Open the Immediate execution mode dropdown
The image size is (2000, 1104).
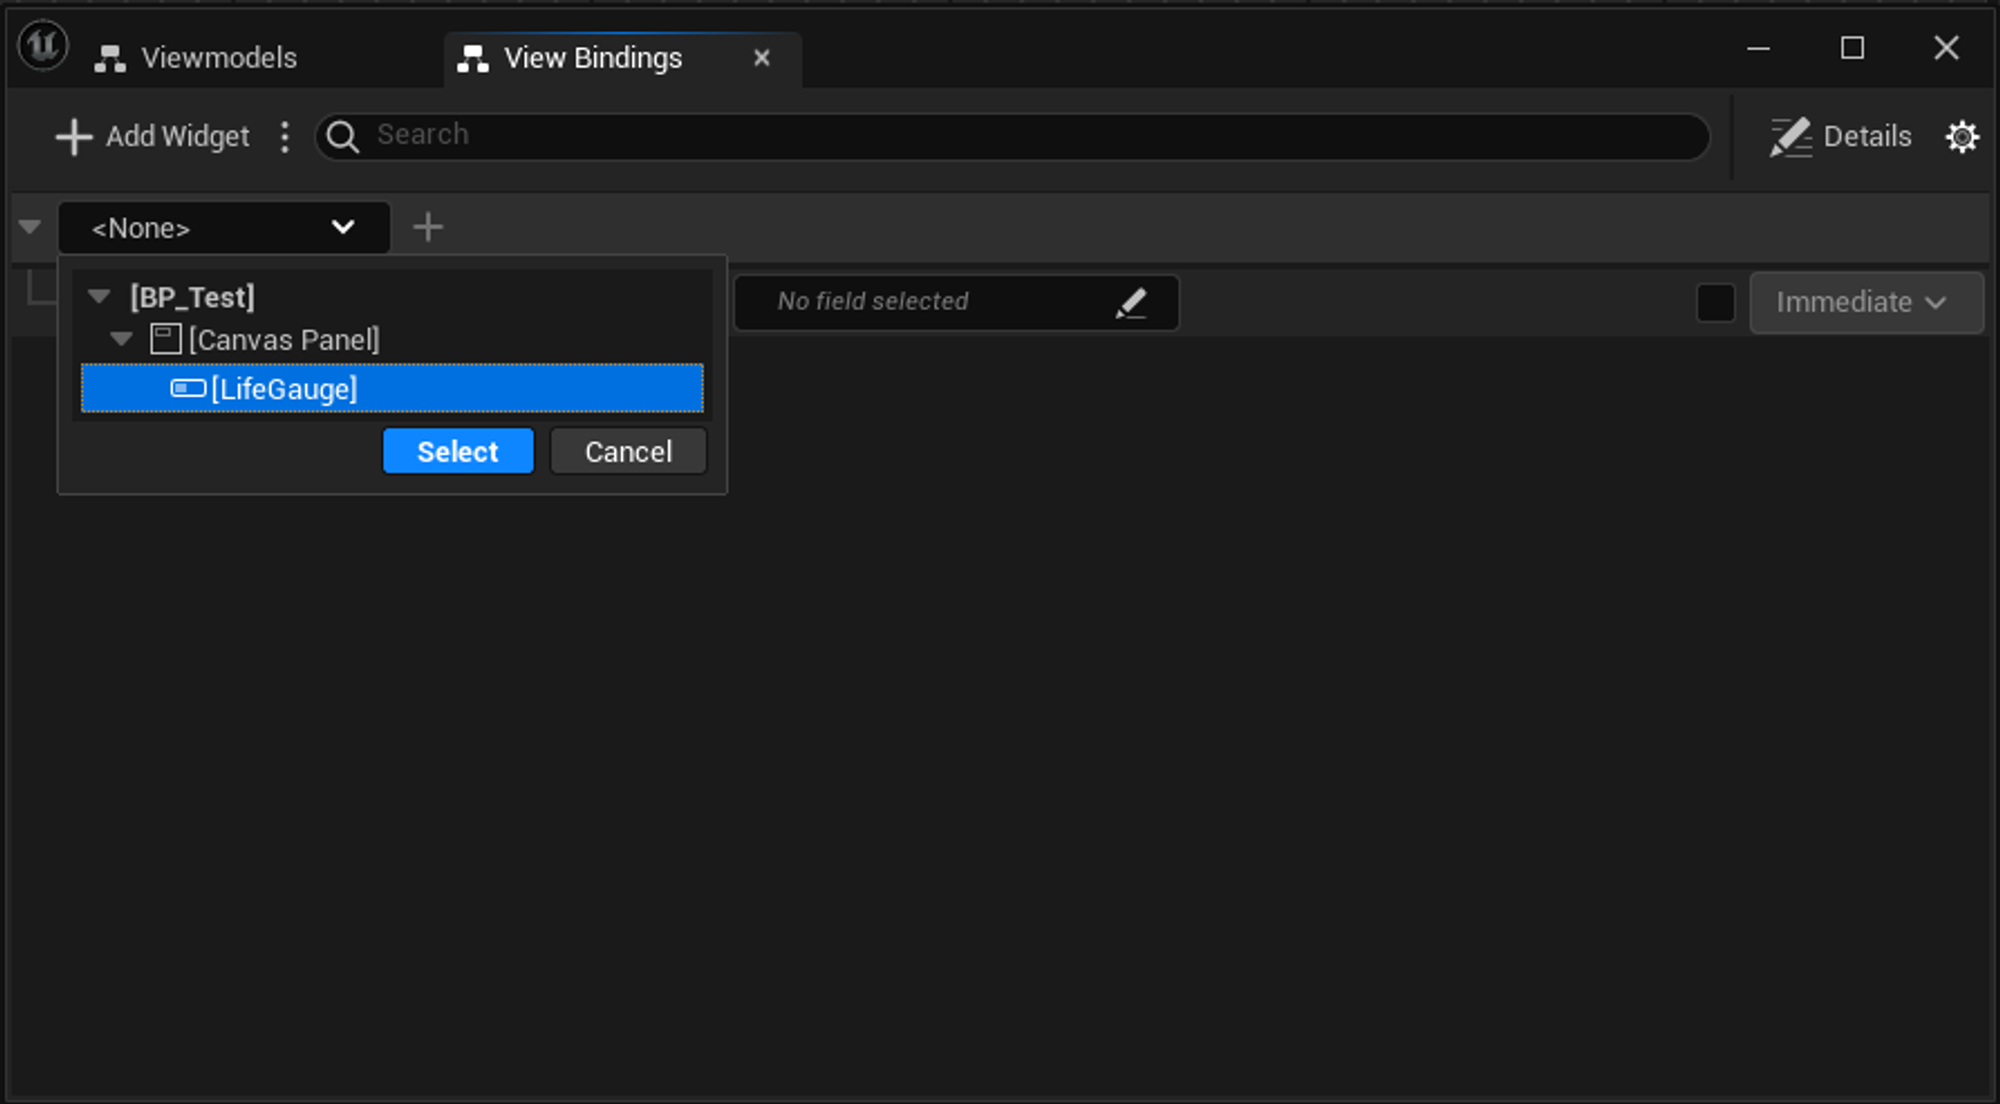tap(1865, 302)
